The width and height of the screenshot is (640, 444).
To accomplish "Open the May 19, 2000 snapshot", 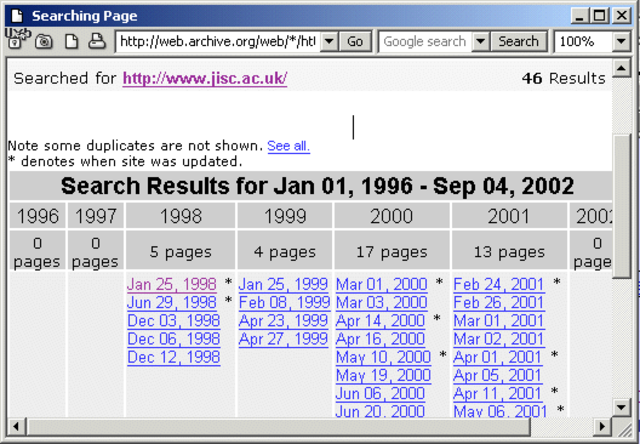I will coord(383,375).
